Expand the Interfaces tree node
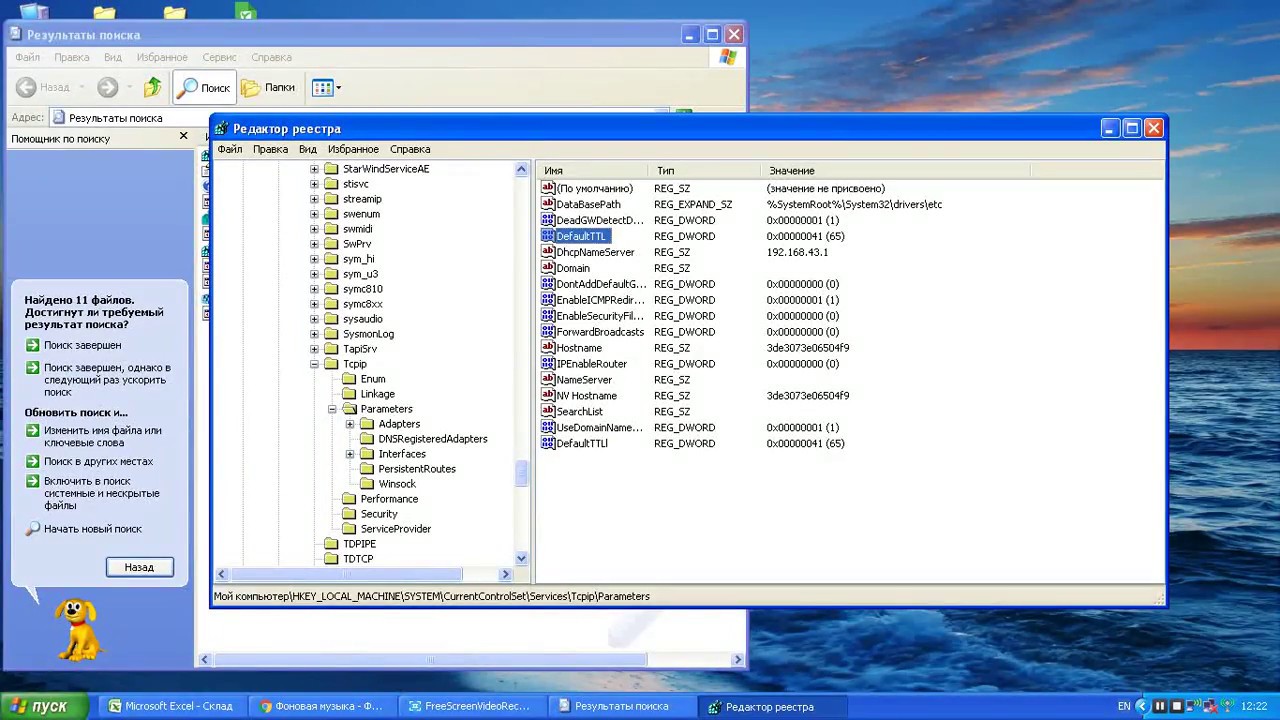The image size is (1280, 720). [350, 454]
